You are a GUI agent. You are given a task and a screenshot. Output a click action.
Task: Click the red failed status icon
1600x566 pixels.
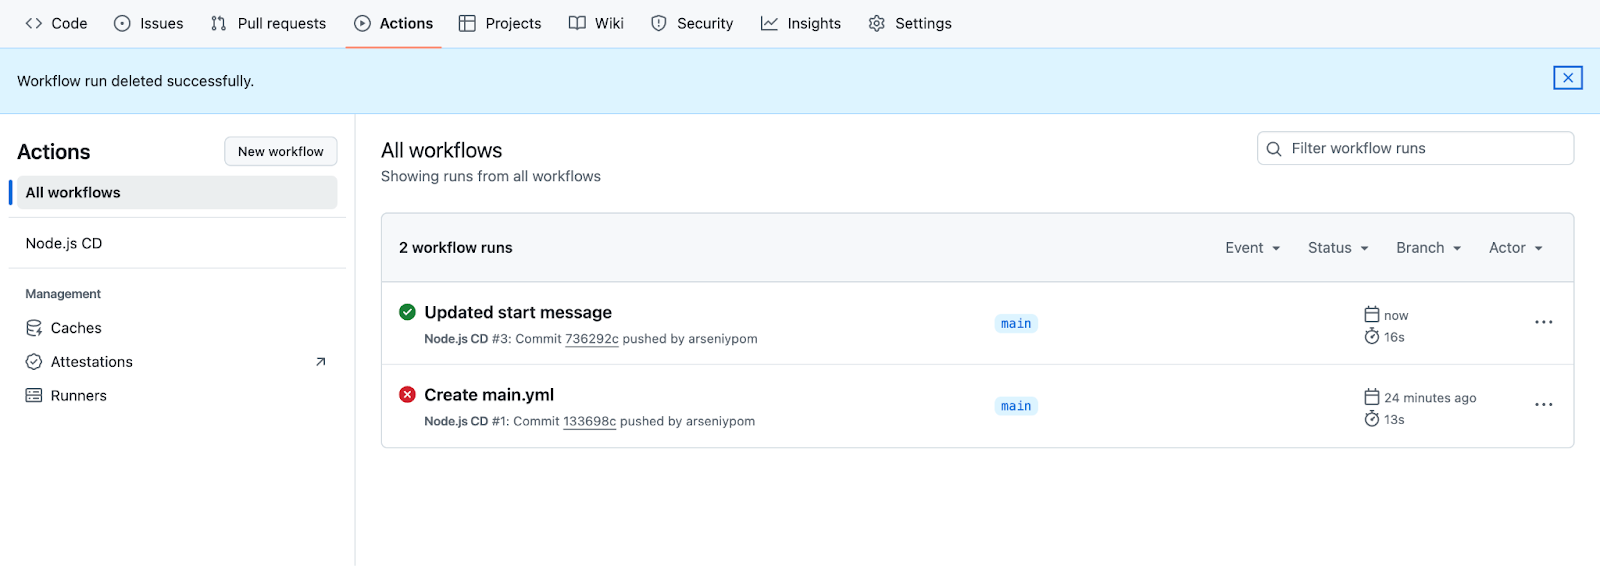[x=407, y=394]
